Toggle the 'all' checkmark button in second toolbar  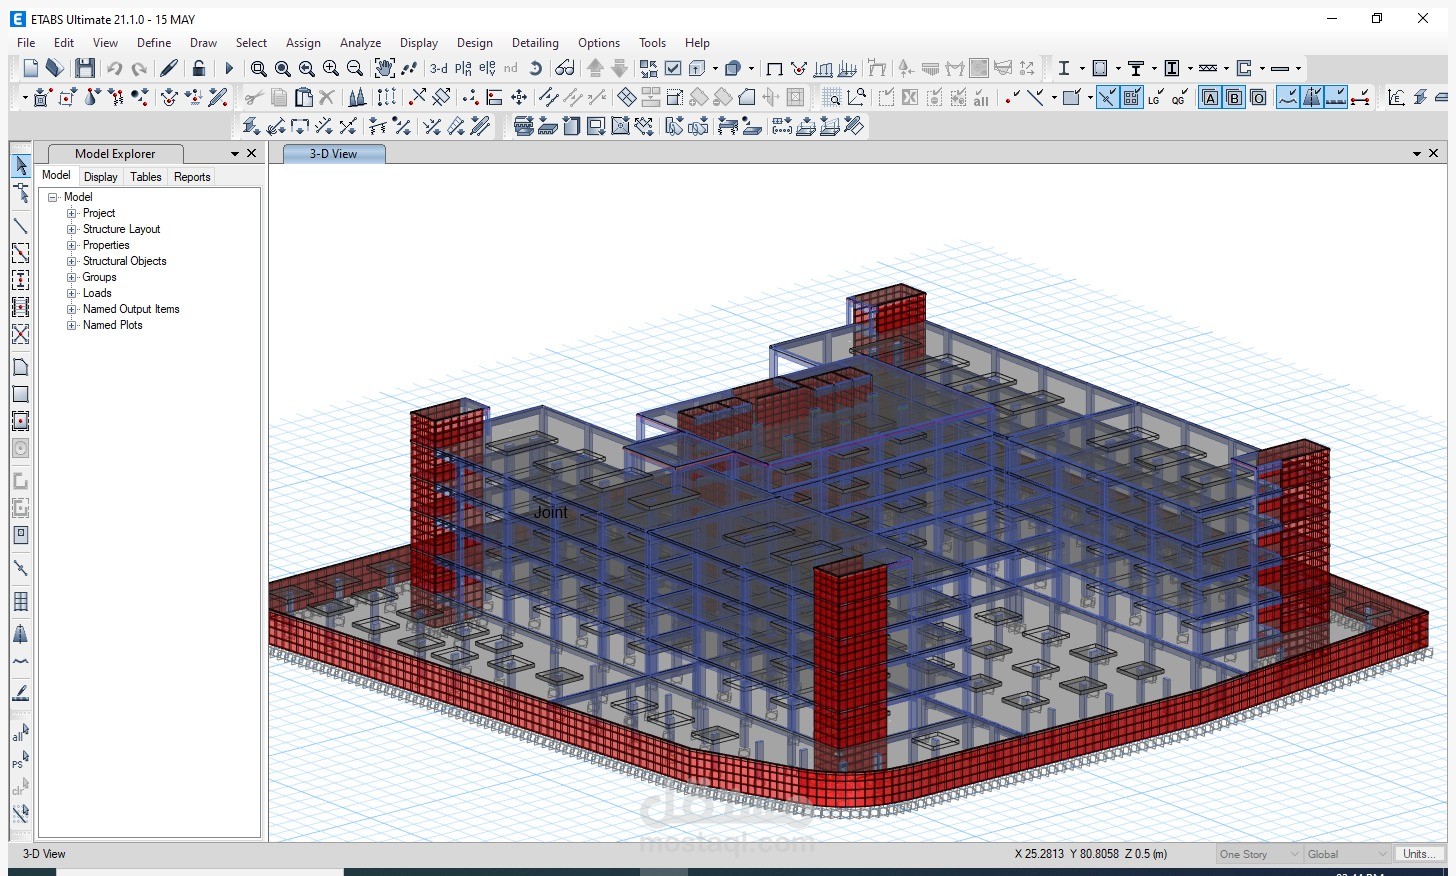[981, 97]
